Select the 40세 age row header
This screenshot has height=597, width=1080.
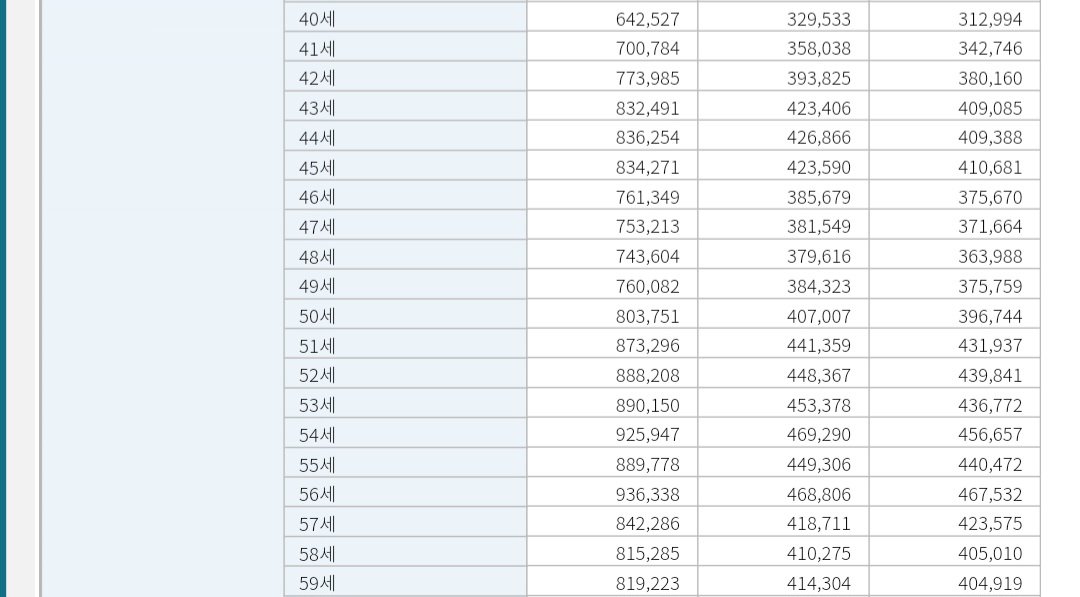406,19
